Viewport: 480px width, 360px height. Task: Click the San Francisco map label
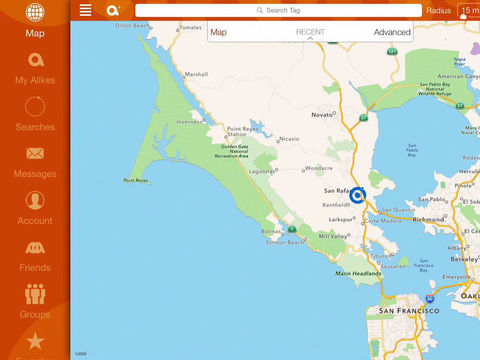(409, 311)
